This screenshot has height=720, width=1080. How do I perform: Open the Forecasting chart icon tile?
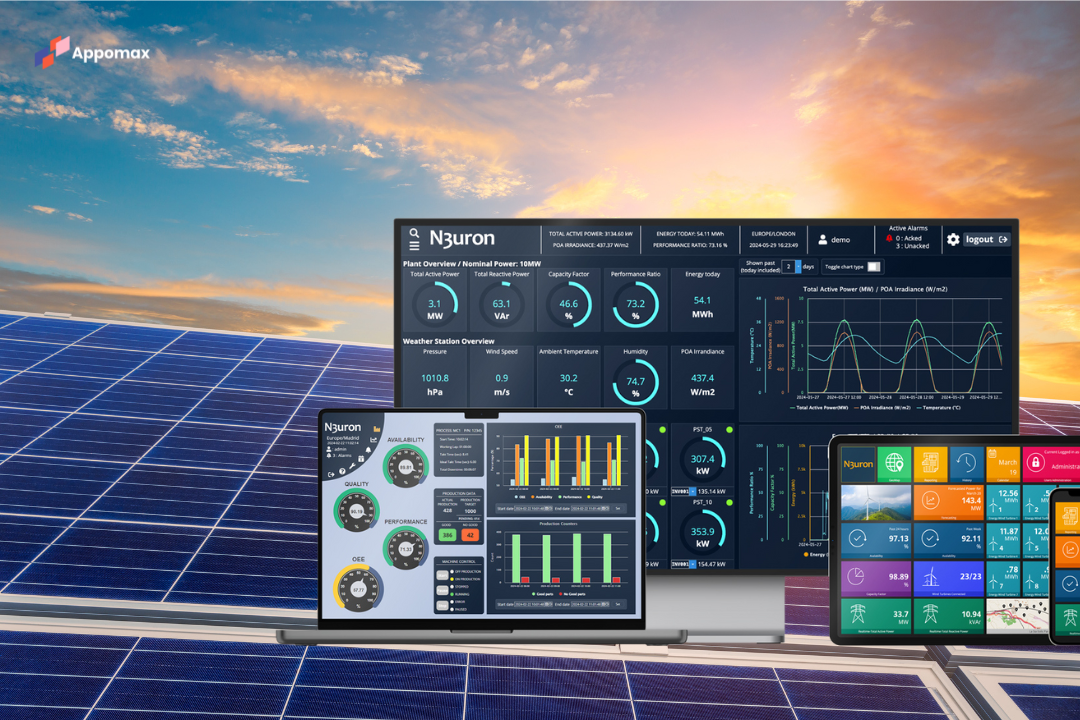[x=931, y=498]
